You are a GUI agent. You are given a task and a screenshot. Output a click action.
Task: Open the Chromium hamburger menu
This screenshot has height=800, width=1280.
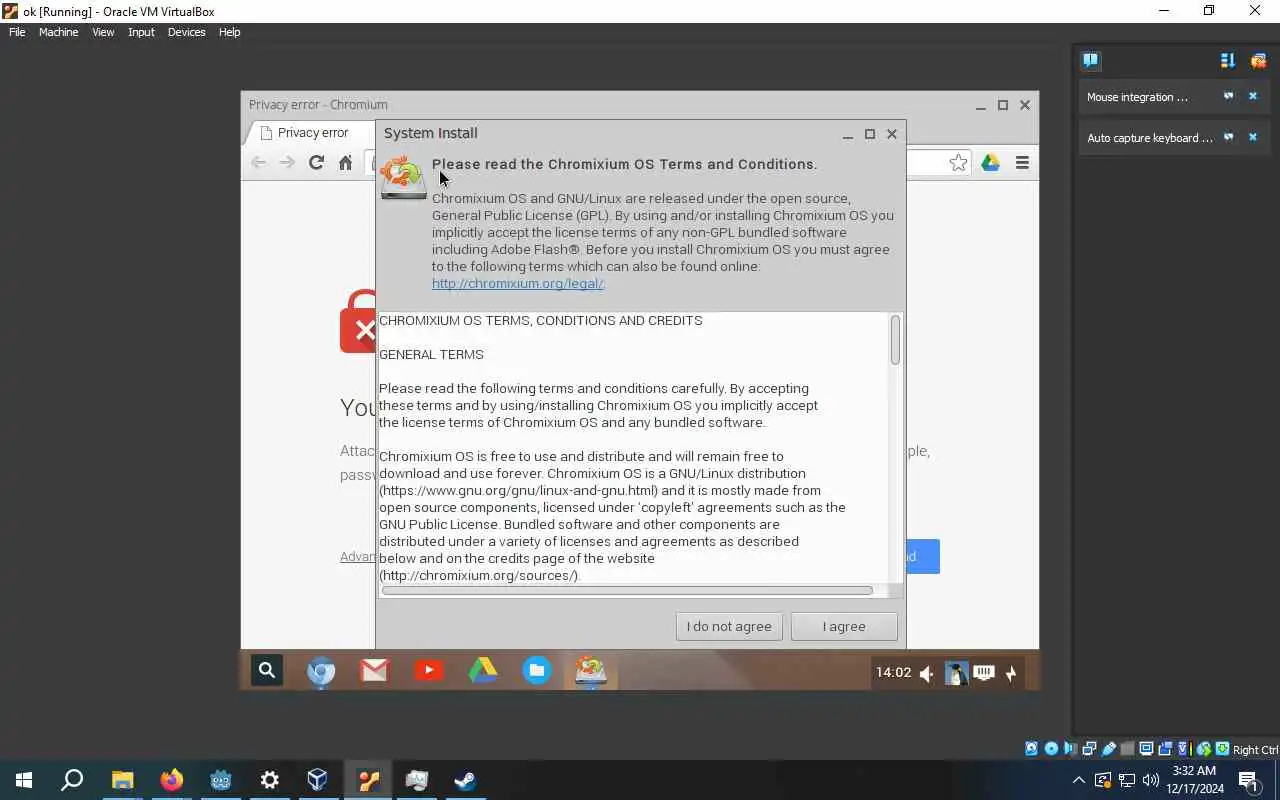tap(1022, 162)
